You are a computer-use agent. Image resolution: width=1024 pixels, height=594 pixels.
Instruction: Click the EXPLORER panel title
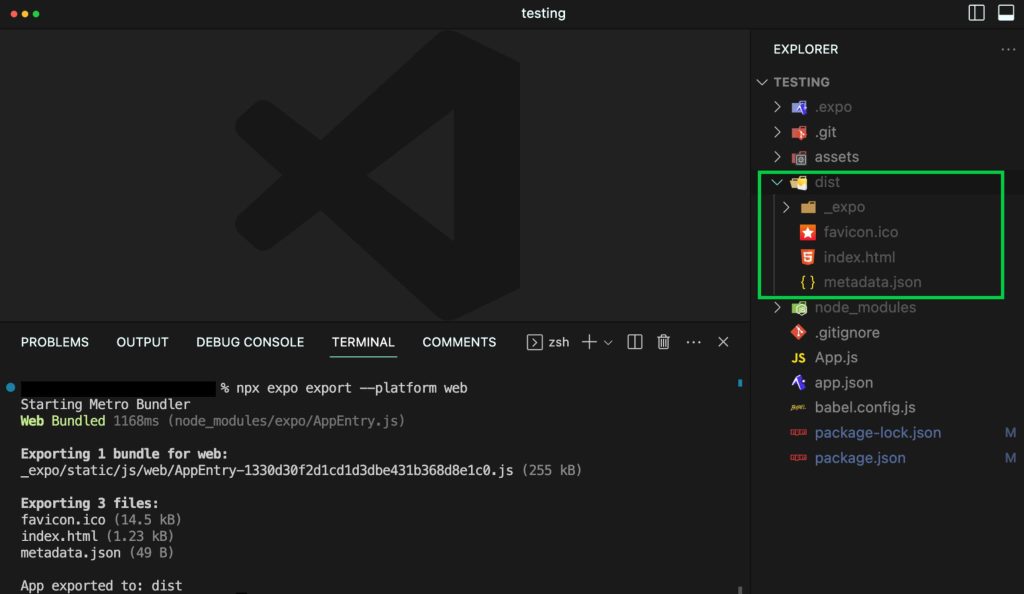[805, 50]
